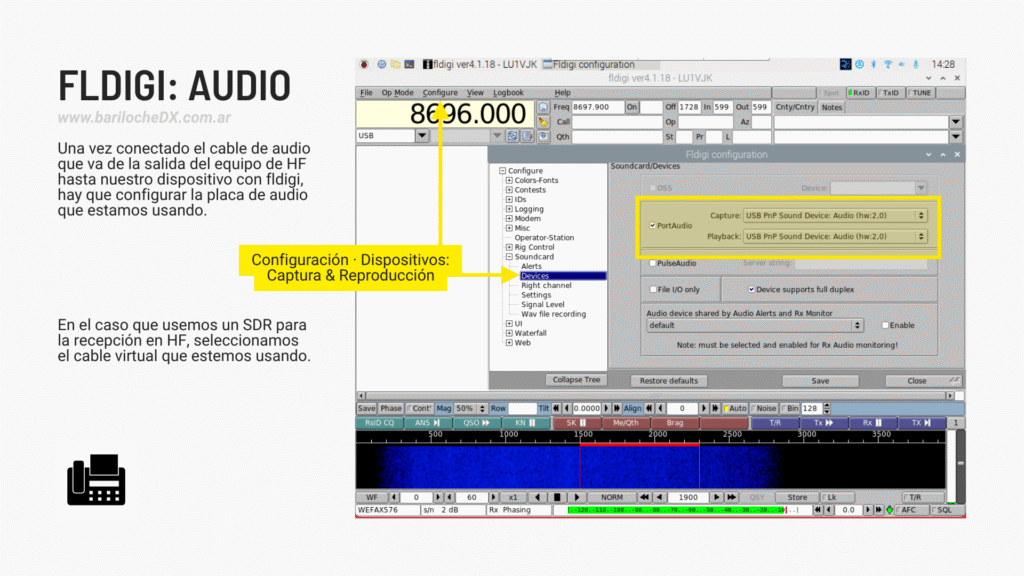This screenshot has height=576, width=1024.
Task: Click the RsID CQ macro button
Action: pos(379,423)
